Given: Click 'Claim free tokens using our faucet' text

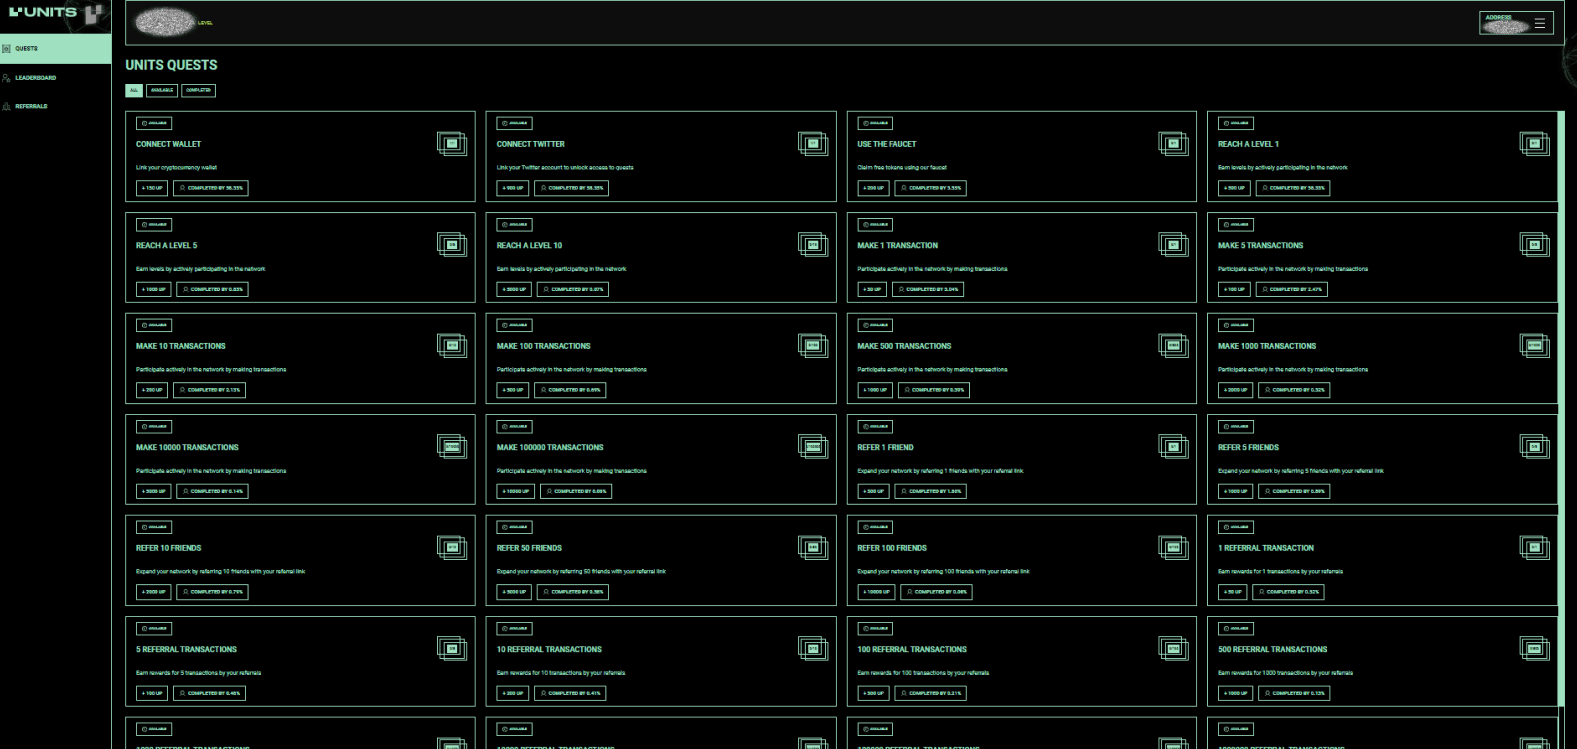Looking at the screenshot, I should [x=901, y=167].
